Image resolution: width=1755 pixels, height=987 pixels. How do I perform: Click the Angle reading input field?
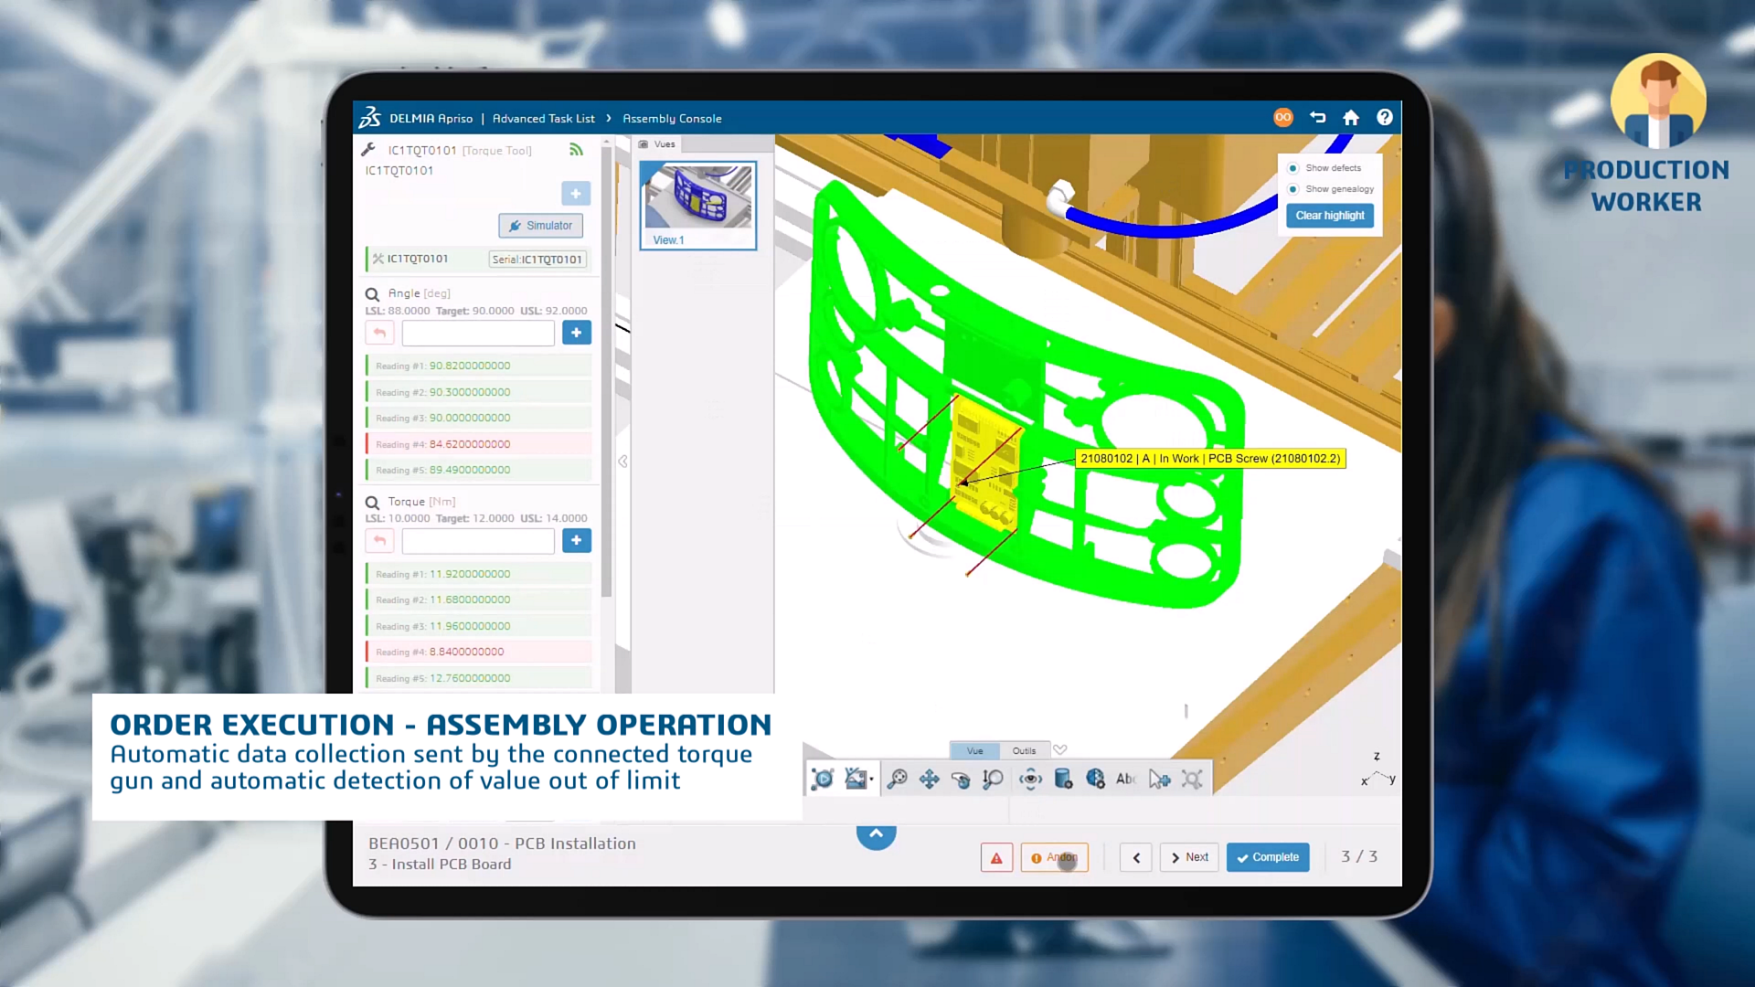478,333
